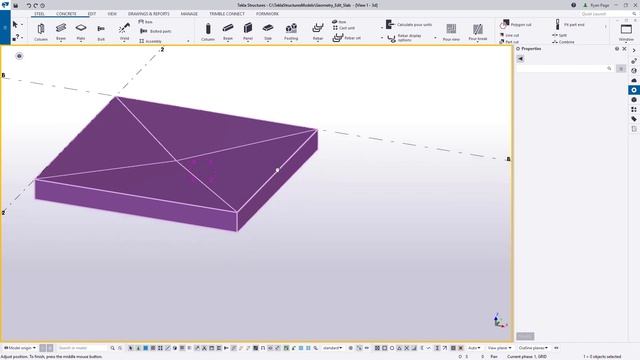Select the steel Column tool
Screen dimensions: 640x360
pos(41,32)
